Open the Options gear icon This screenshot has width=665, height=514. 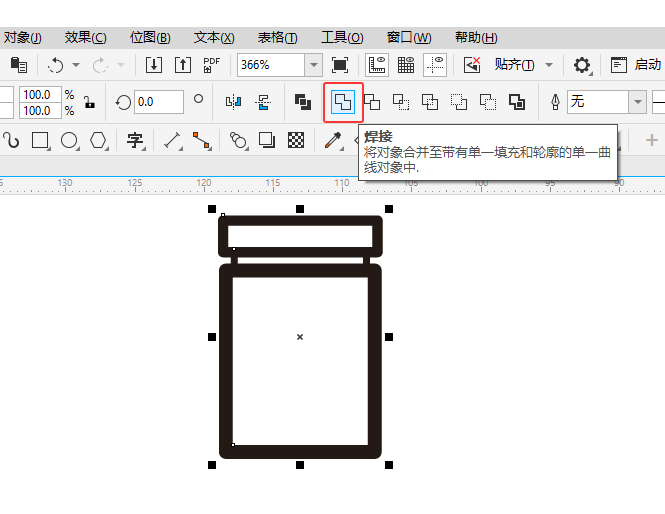pyautogui.click(x=582, y=65)
